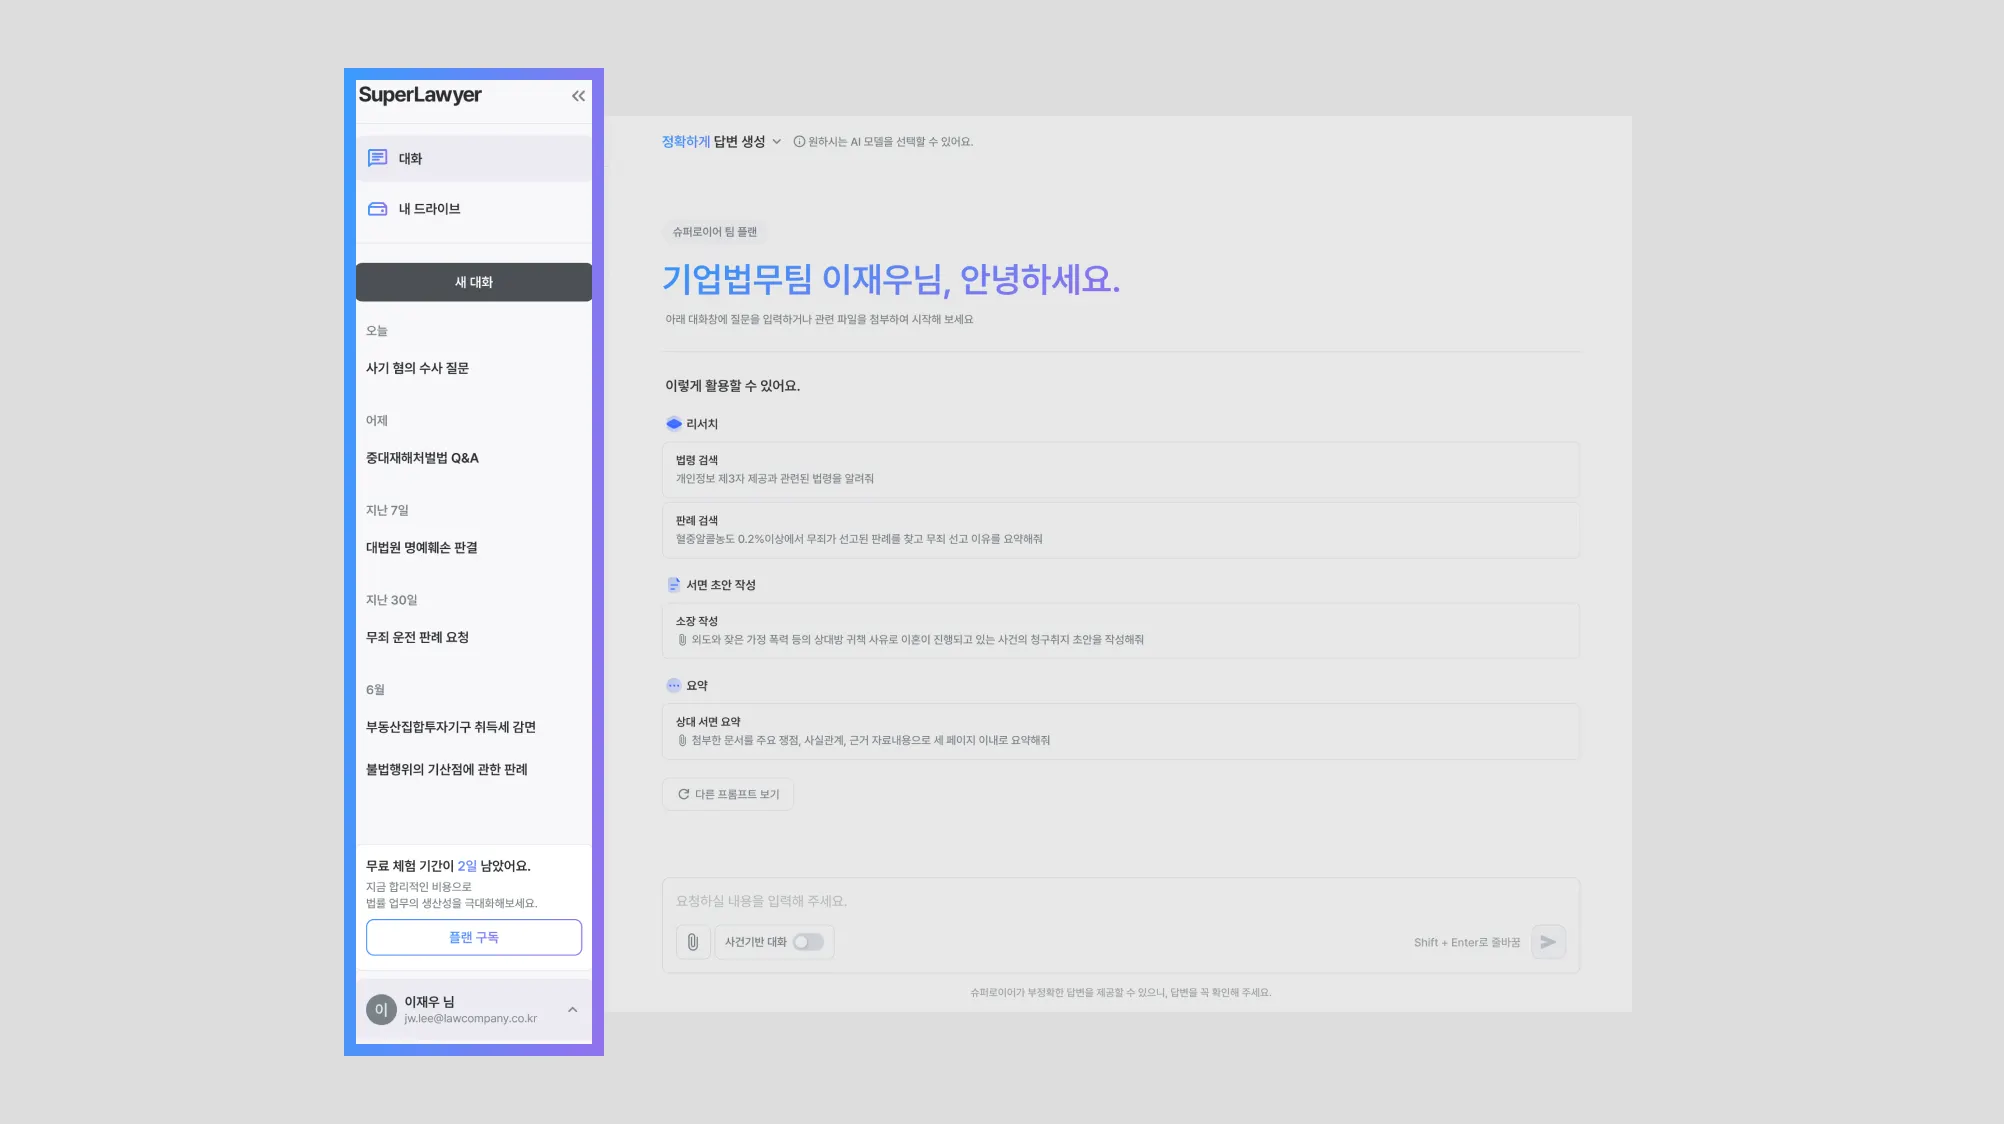Click the info icon beside AI model hint
Screen dimensions: 2004x1124
[799, 142]
